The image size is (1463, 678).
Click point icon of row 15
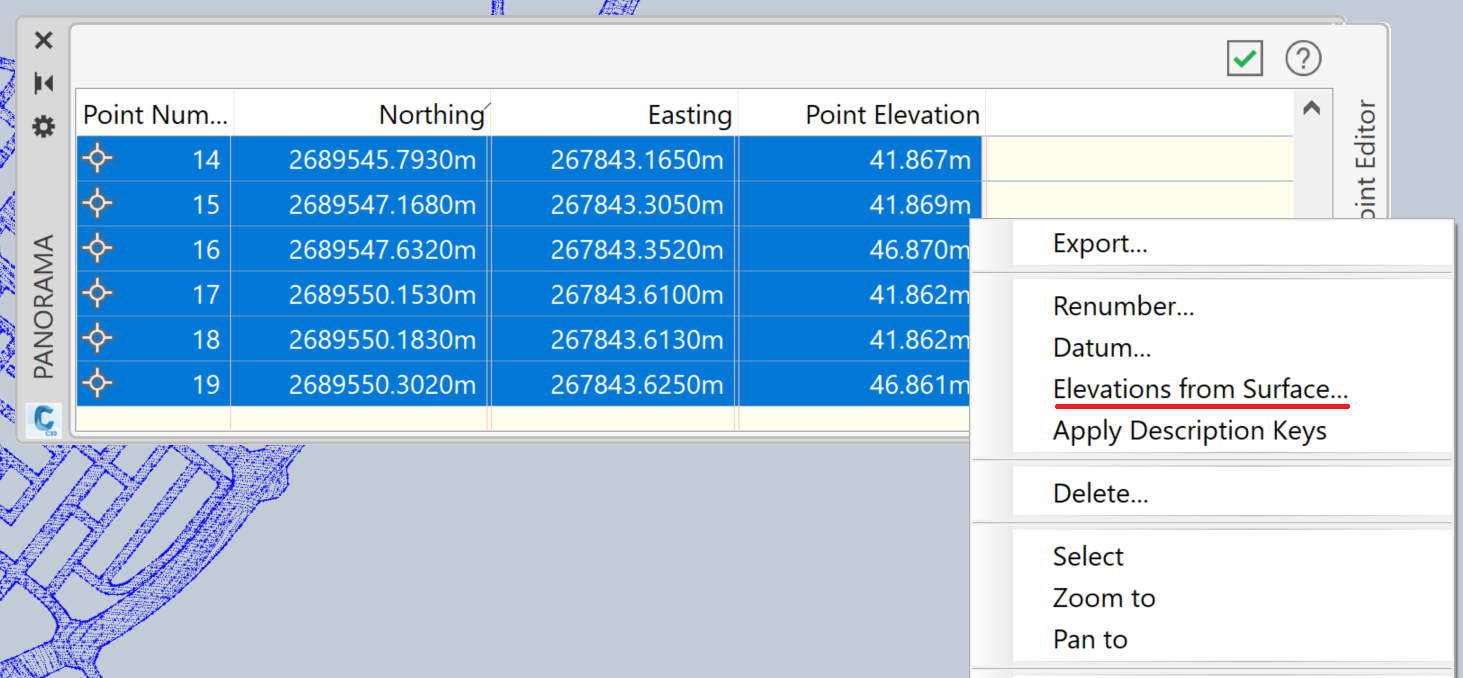click(x=97, y=204)
